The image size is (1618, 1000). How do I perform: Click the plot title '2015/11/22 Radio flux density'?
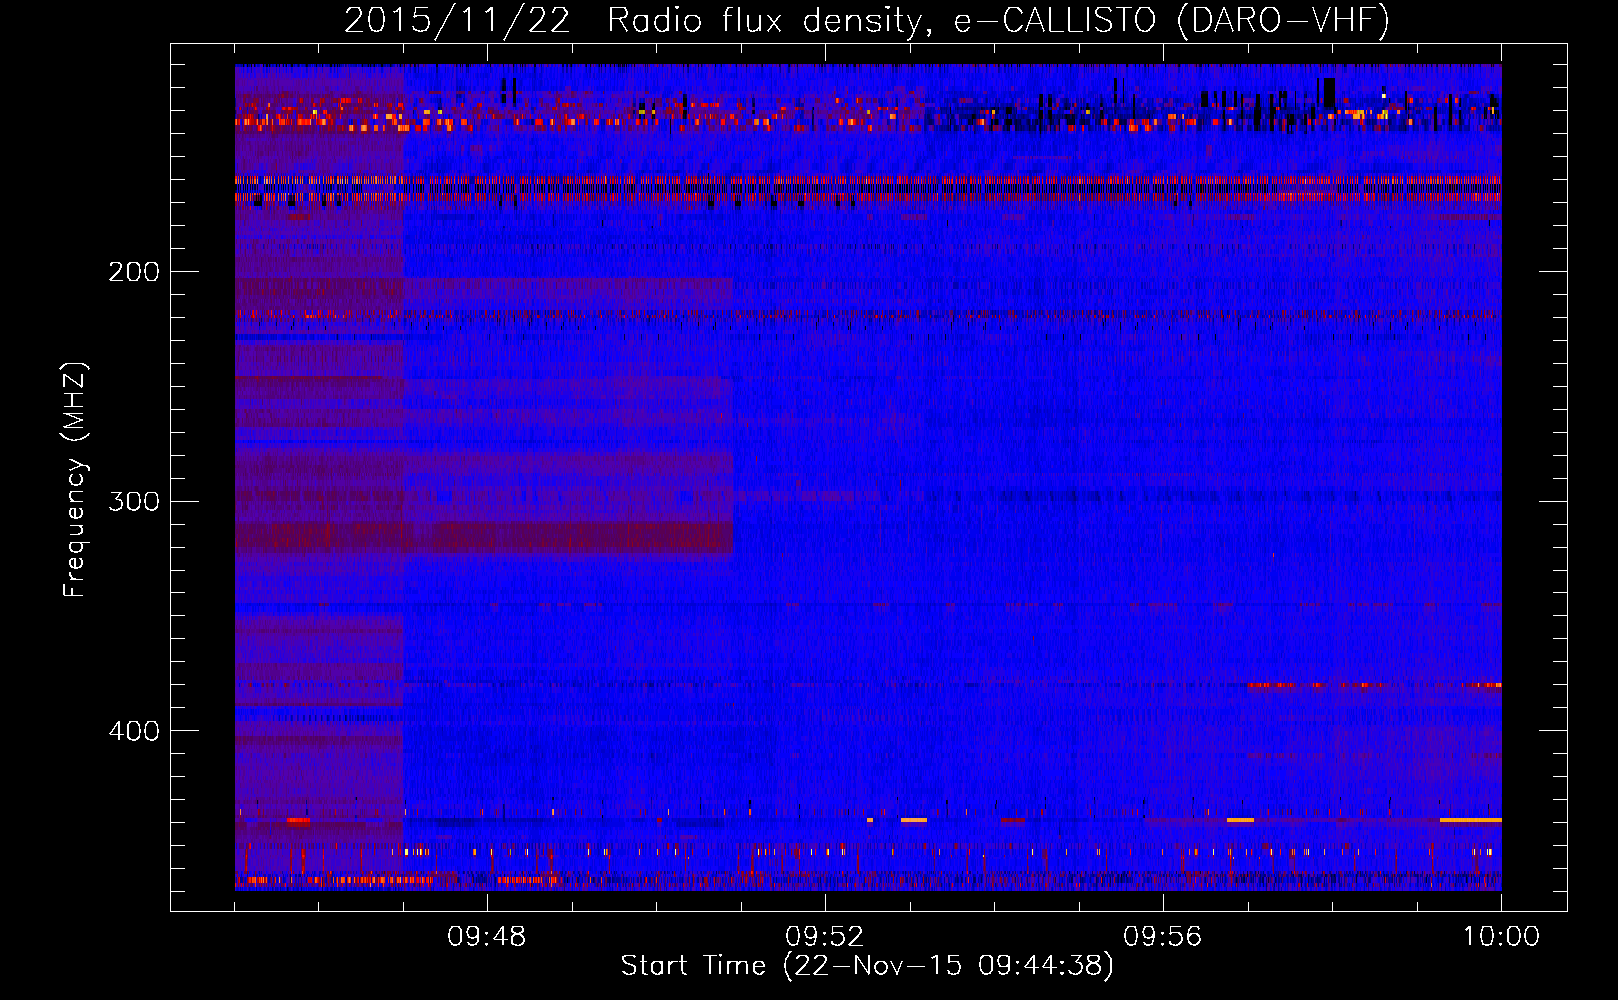coord(867,20)
